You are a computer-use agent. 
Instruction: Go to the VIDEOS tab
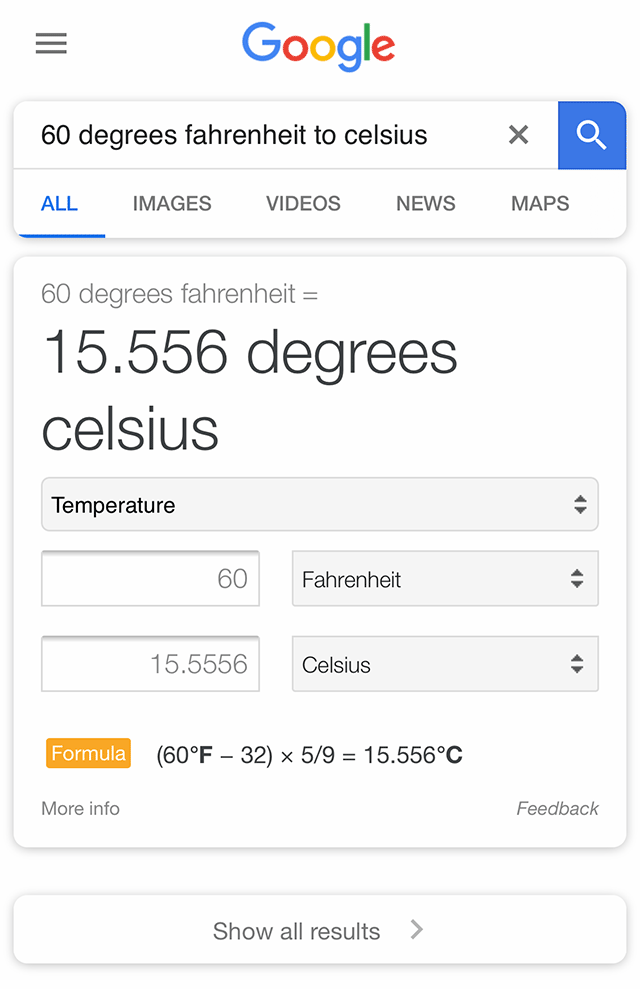(x=303, y=204)
